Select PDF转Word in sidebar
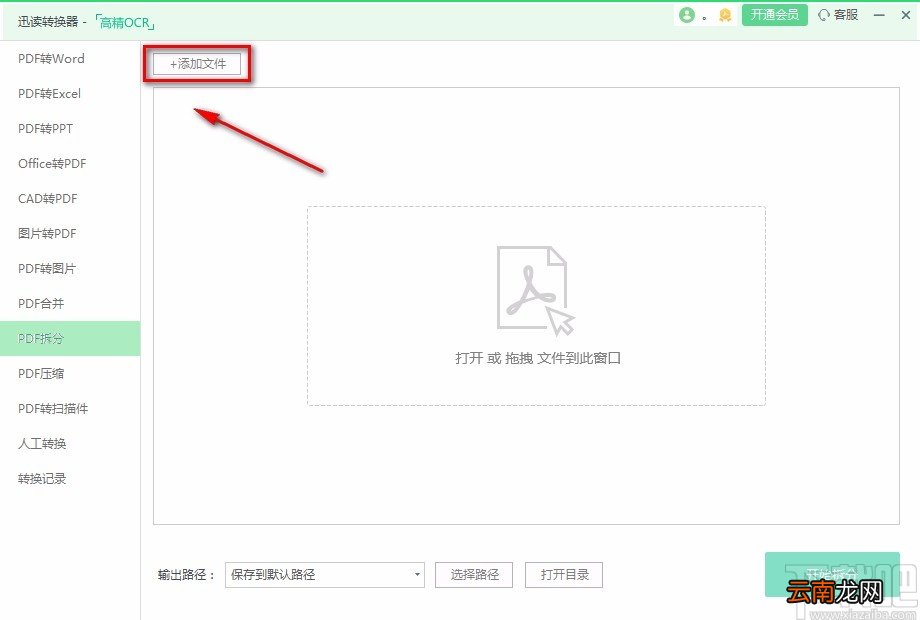The image size is (920, 620). [x=70, y=59]
